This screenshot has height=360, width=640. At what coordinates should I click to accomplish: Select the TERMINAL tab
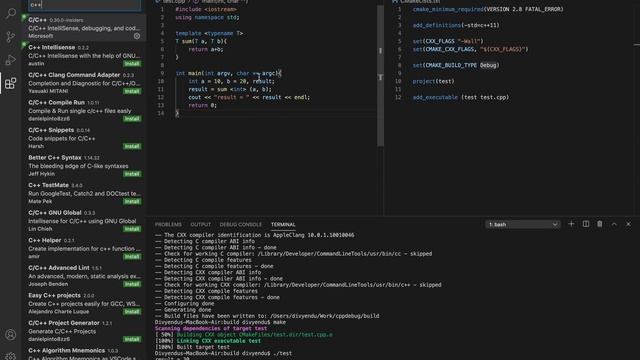283,224
